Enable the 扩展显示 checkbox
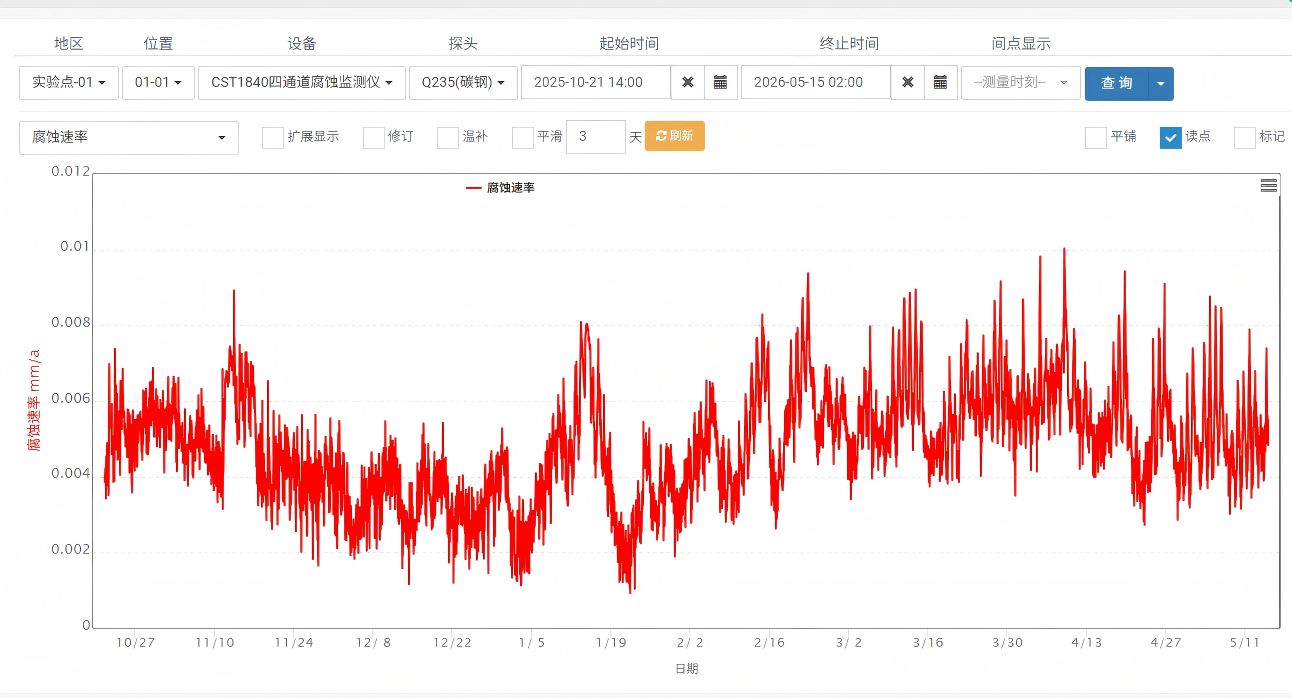This screenshot has height=698, width=1292. (273, 138)
